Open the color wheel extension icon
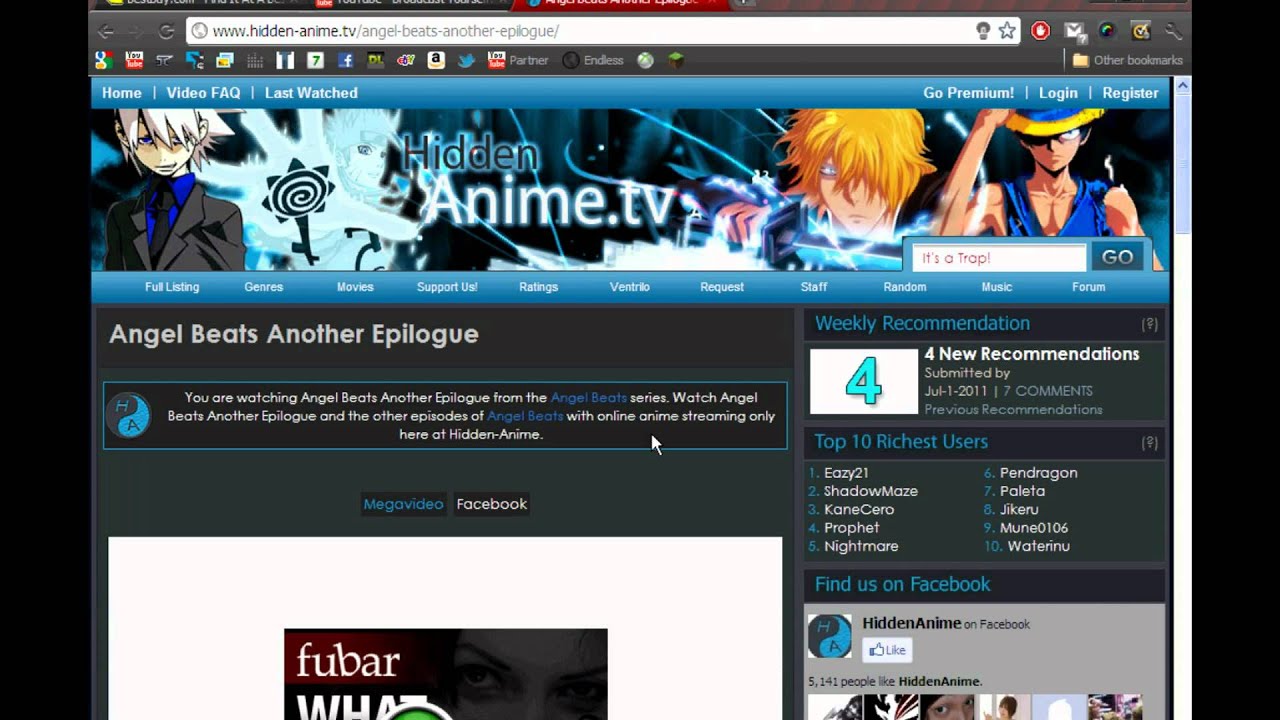 [1107, 31]
